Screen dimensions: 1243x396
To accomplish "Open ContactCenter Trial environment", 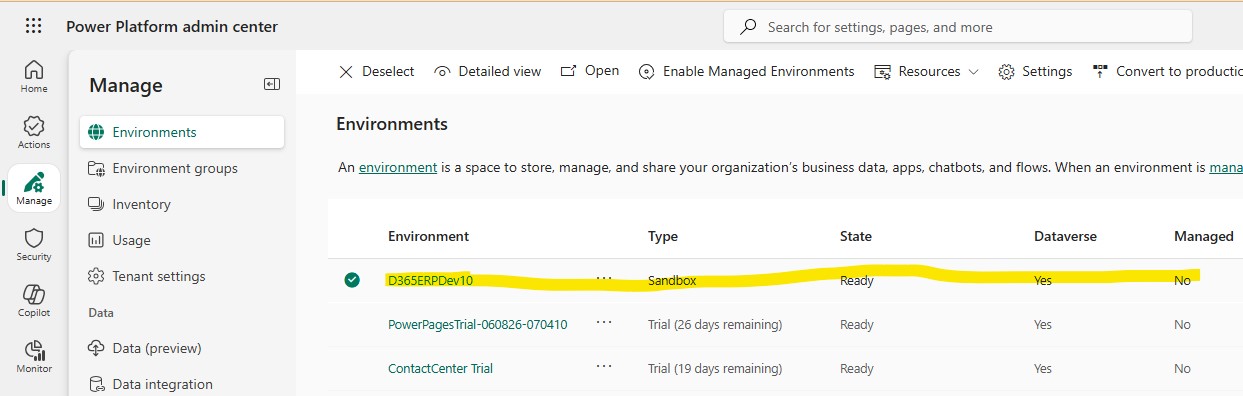I will [440, 368].
